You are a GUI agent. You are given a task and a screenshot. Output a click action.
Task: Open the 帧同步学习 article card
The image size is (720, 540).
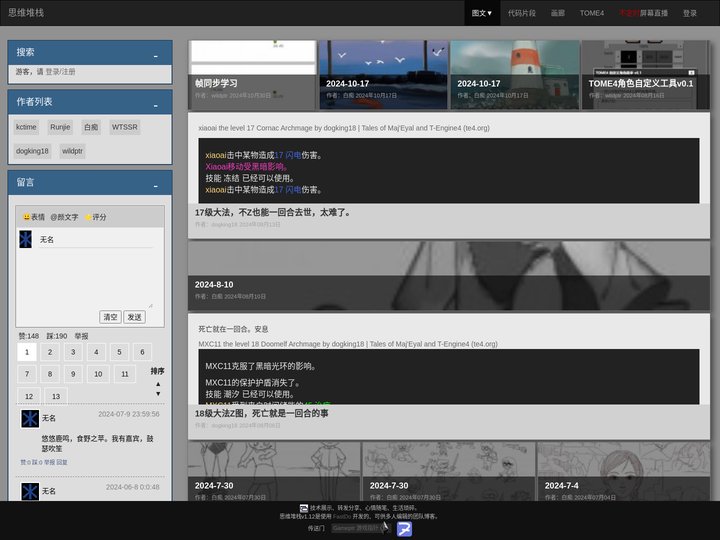[x=252, y=75]
